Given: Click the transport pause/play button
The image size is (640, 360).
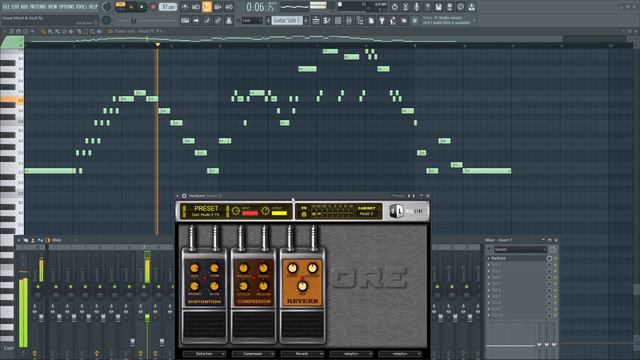Looking at the screenshot, I should (x=131, y=7).
